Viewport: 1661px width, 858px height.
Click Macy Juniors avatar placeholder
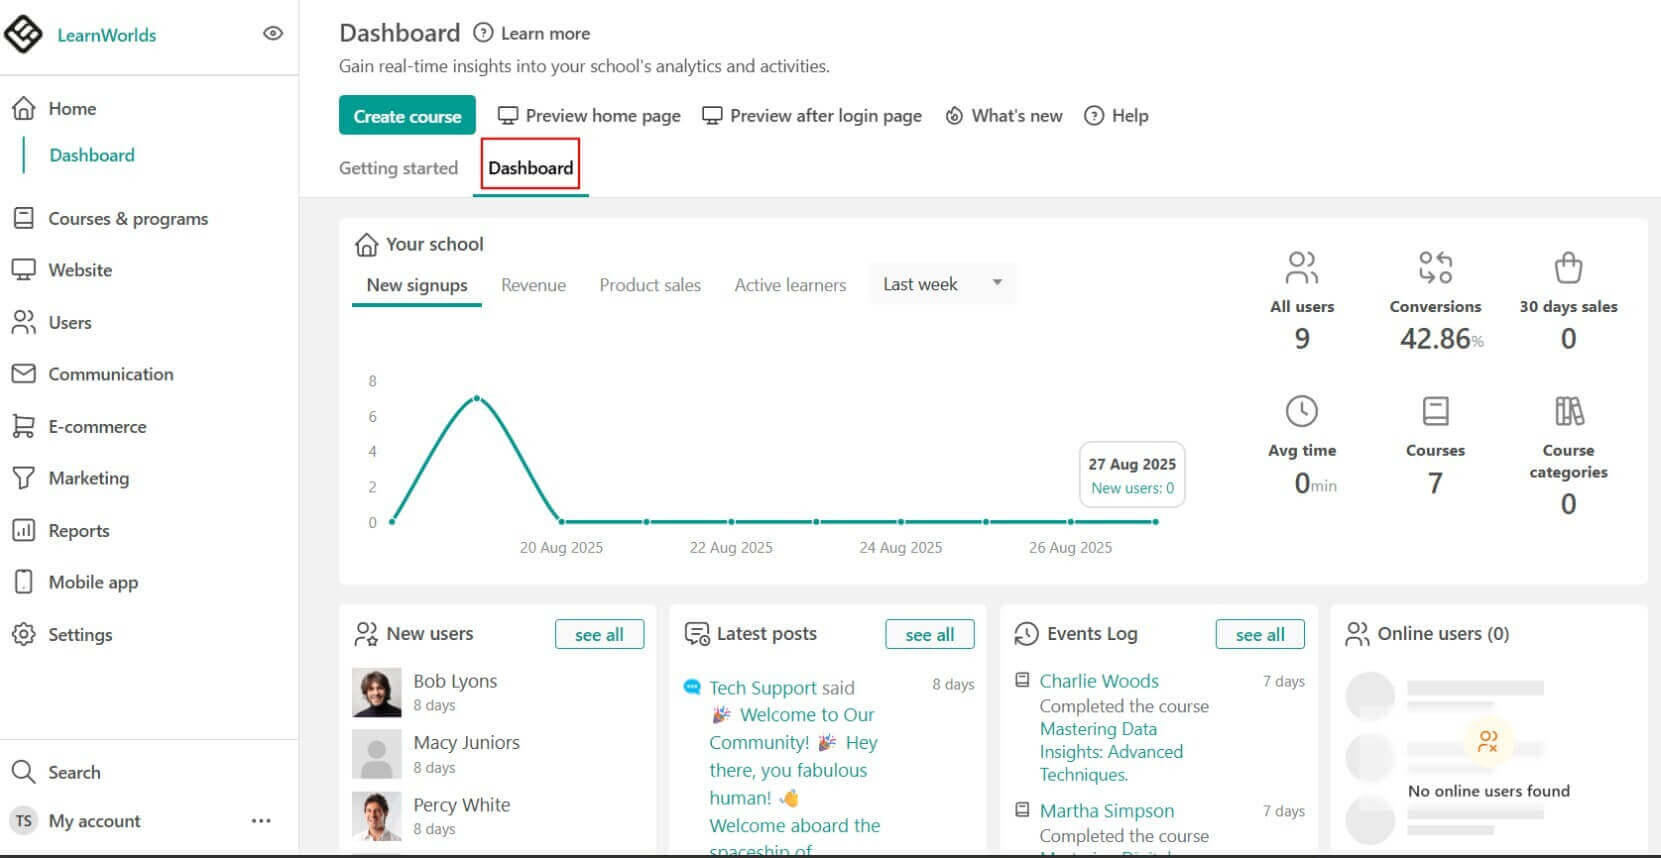pos(377,754)
